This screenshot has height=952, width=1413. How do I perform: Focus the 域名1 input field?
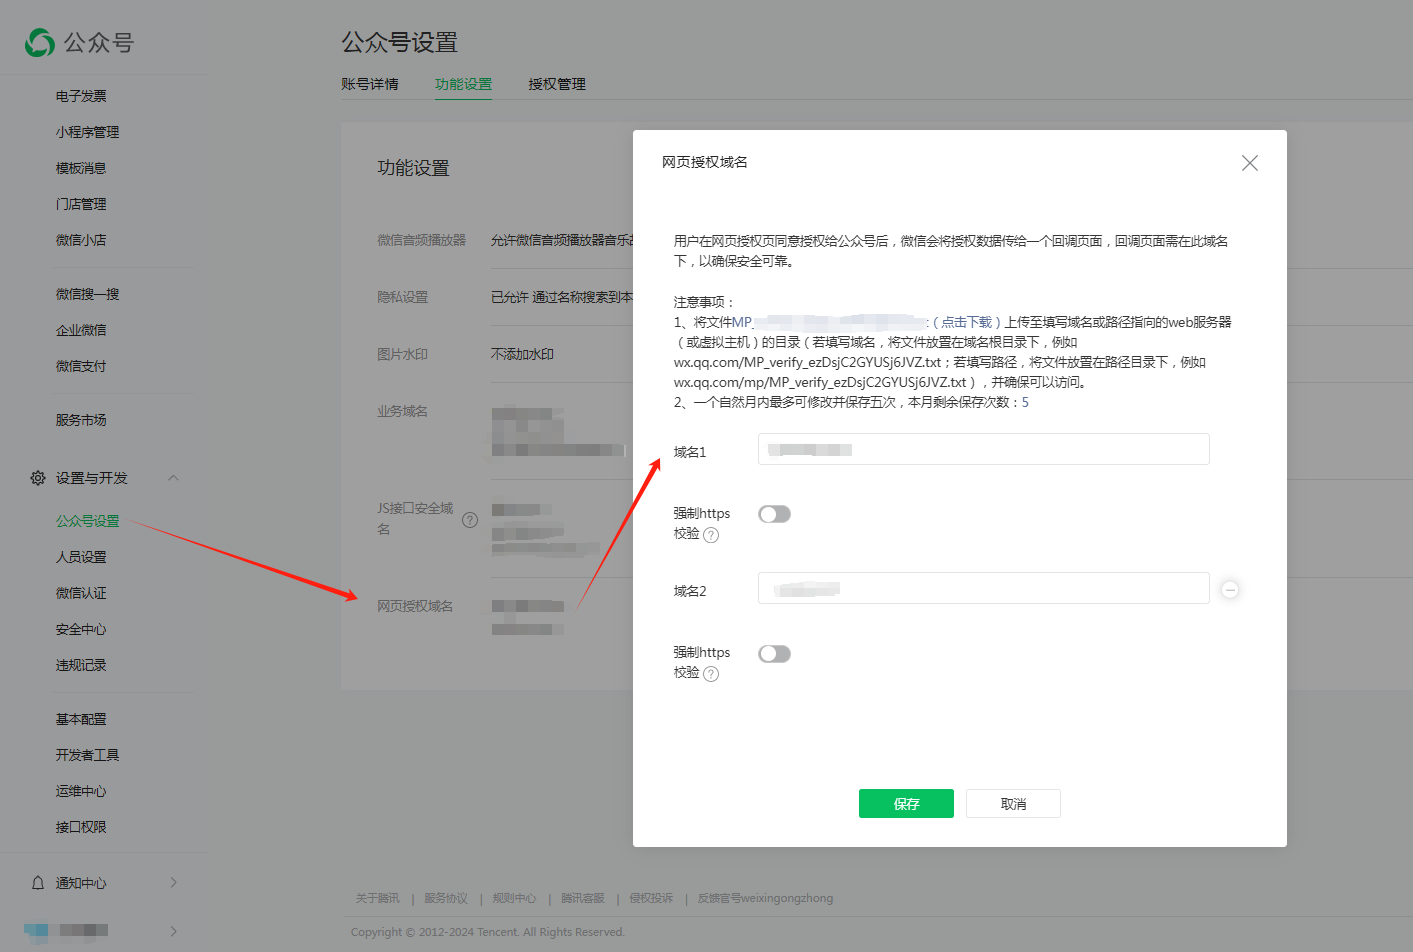pyautogui.click(x=984, y=449)
